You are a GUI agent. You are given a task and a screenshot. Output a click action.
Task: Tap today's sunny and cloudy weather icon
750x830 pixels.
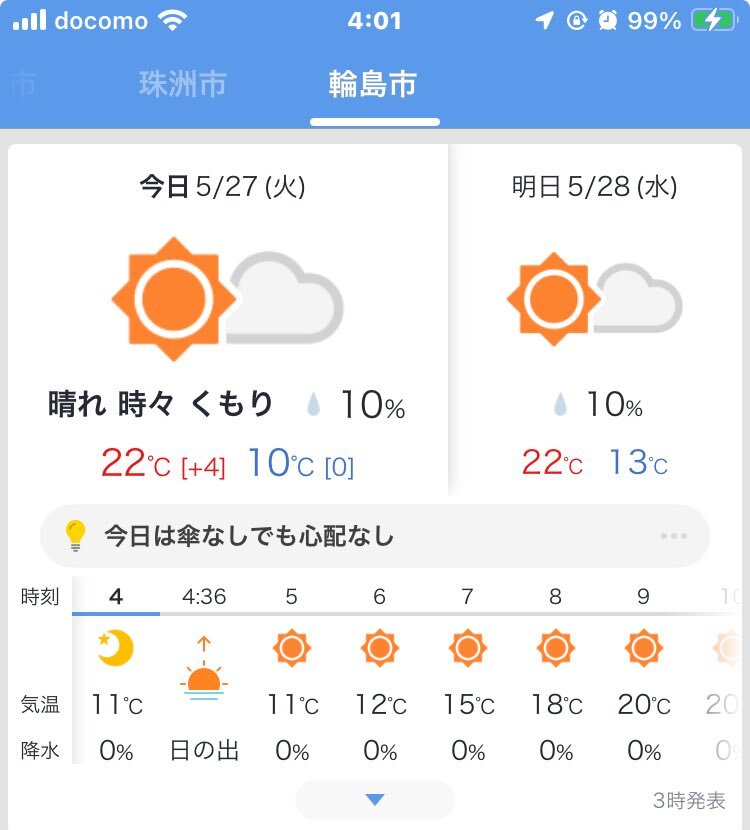[228, 299]
